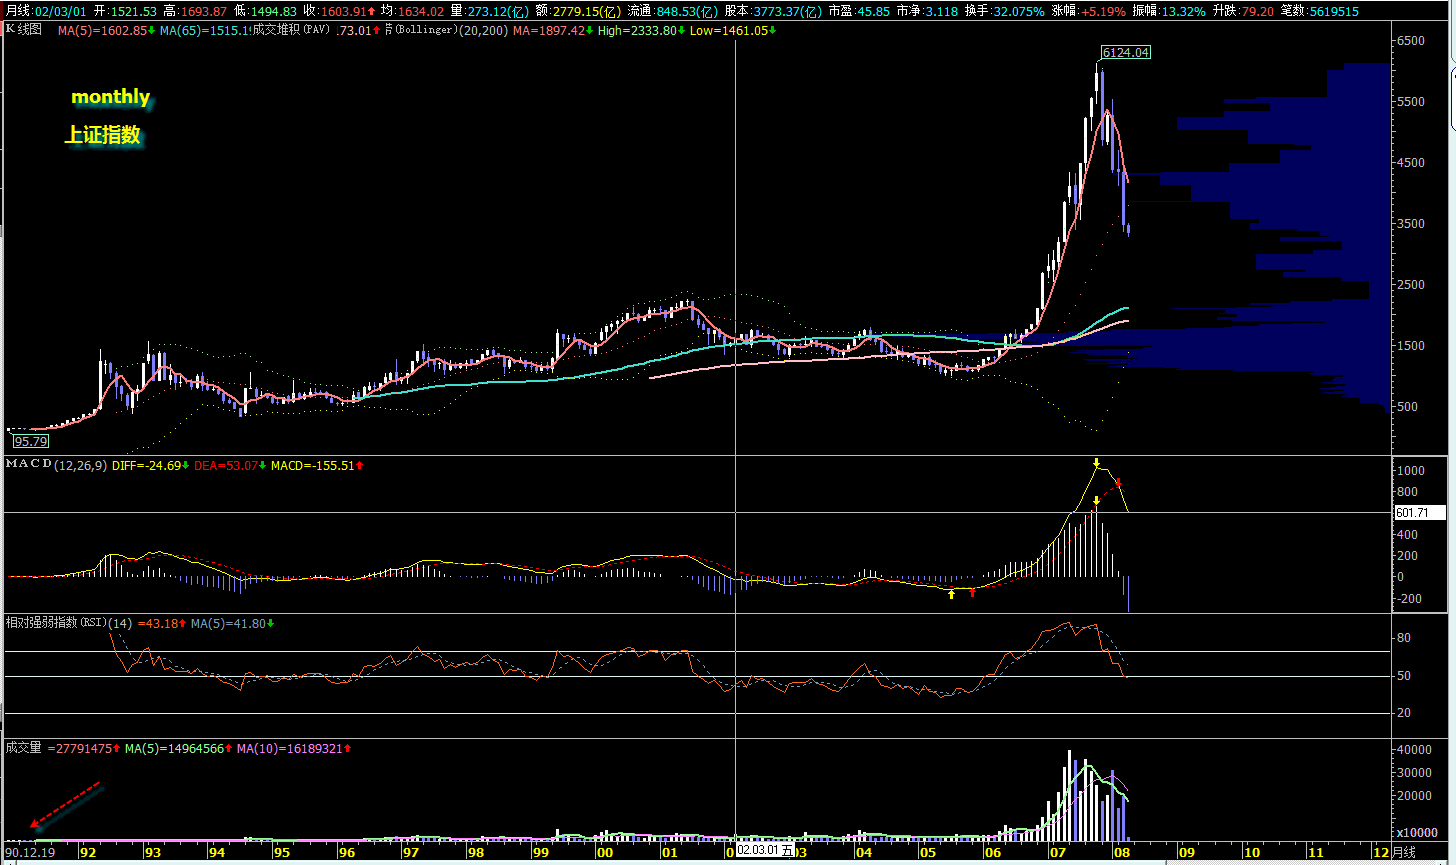Screen dimensions: 1456x865
Task: Click the x10000 volume scale label
Action: [x=1416, y=833]
